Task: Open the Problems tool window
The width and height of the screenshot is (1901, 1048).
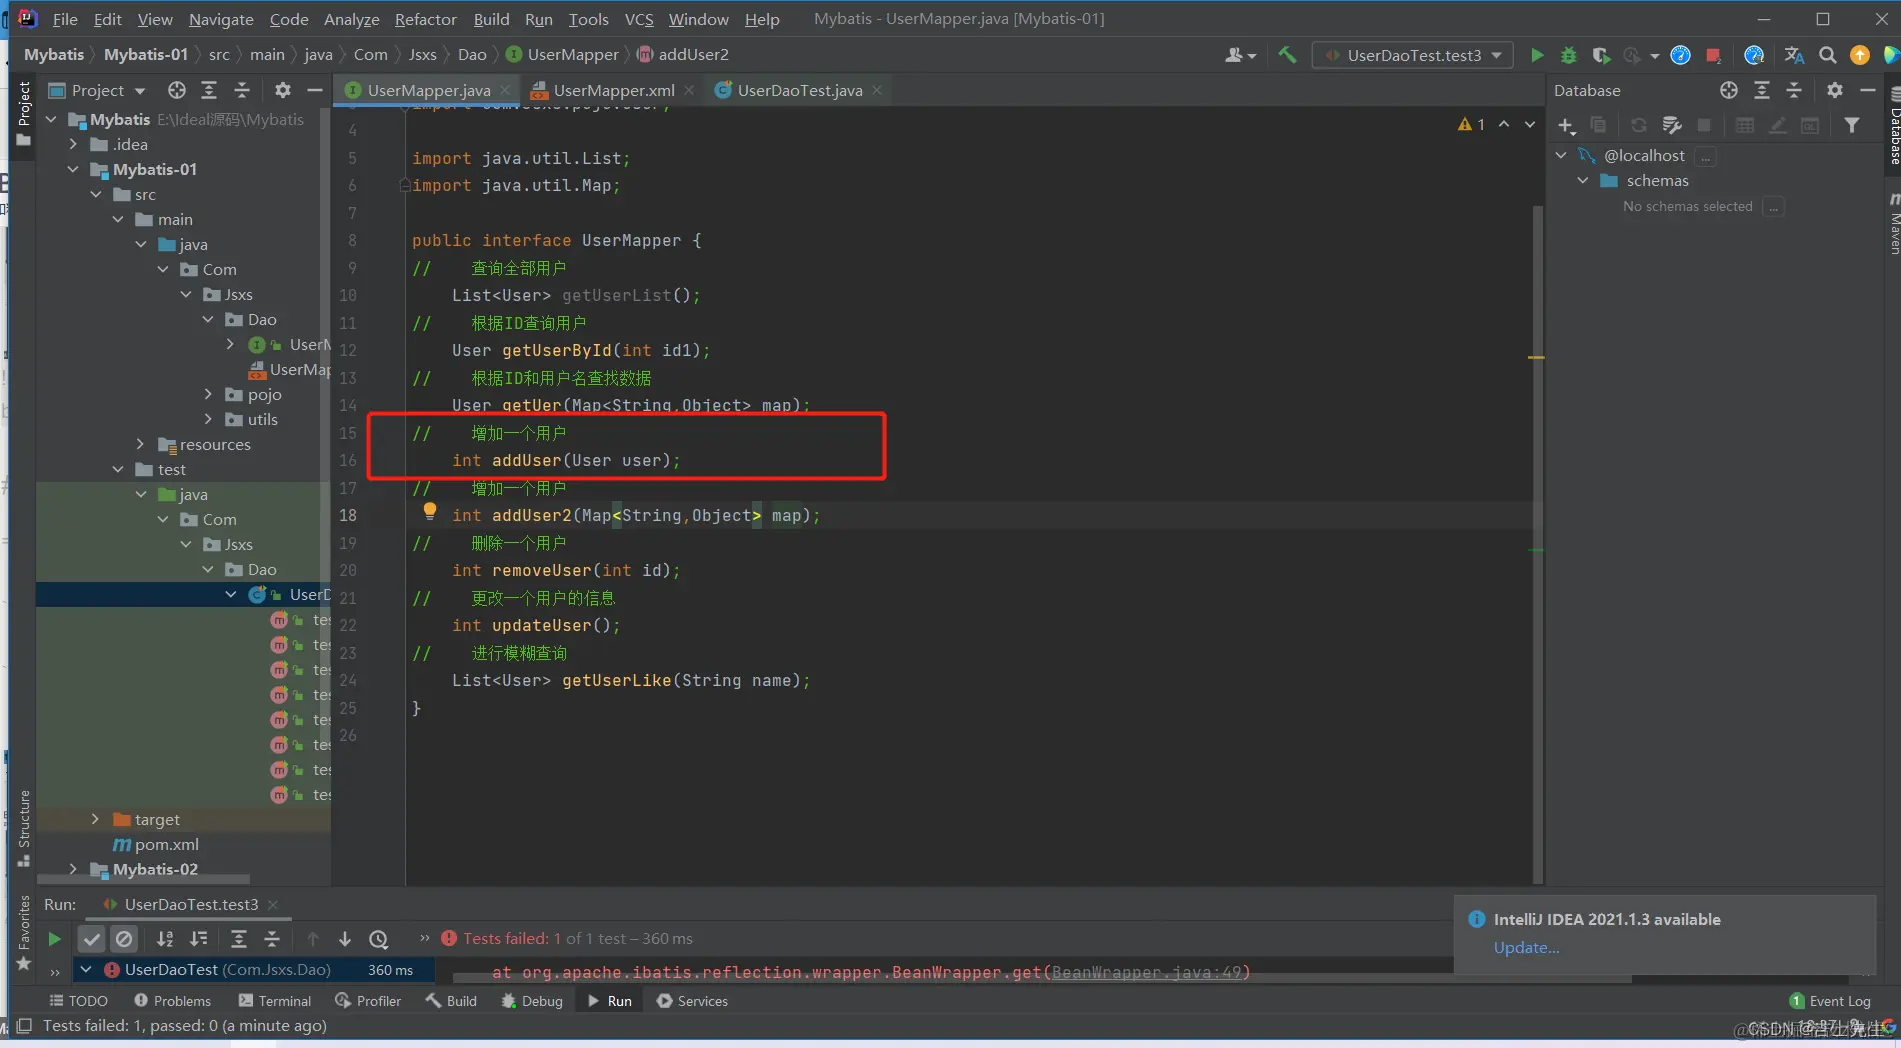Action: pyautogui.click(x=172, y=1001)
